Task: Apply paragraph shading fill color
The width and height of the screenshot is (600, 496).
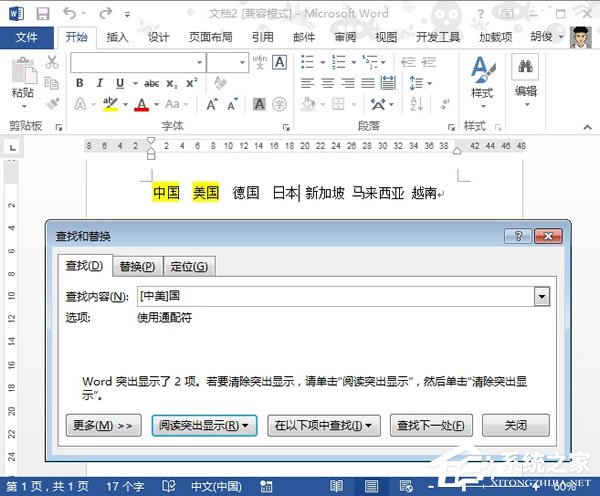Action: pos(308,104)
